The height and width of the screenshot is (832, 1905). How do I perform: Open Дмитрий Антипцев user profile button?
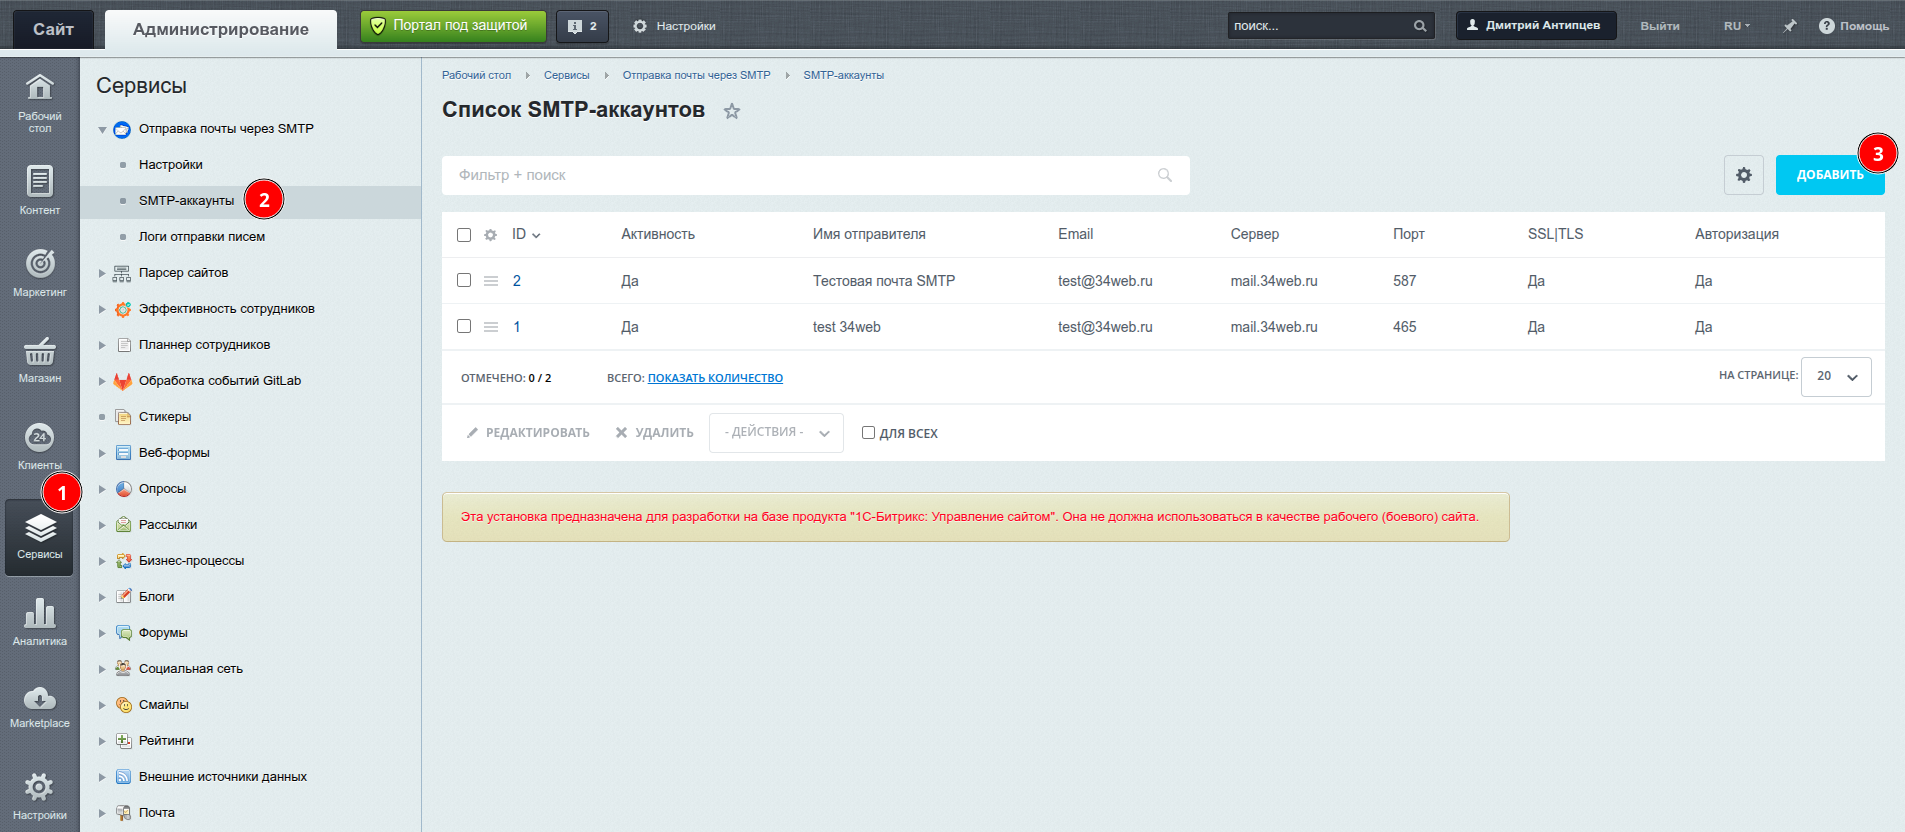click(x=1536, y=26)
